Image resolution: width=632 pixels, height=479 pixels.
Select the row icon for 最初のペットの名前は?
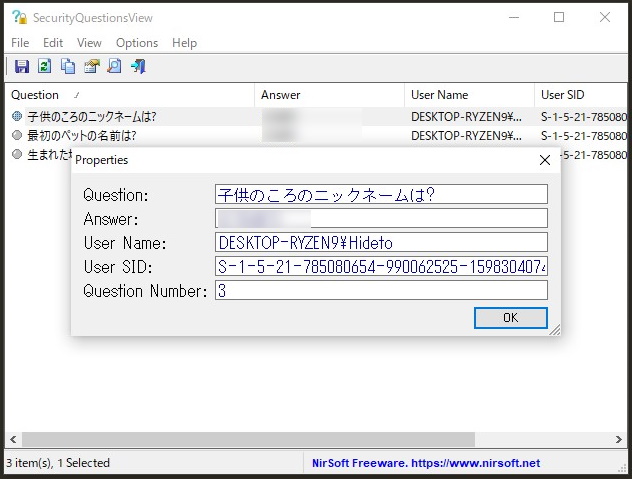[17, 135]
